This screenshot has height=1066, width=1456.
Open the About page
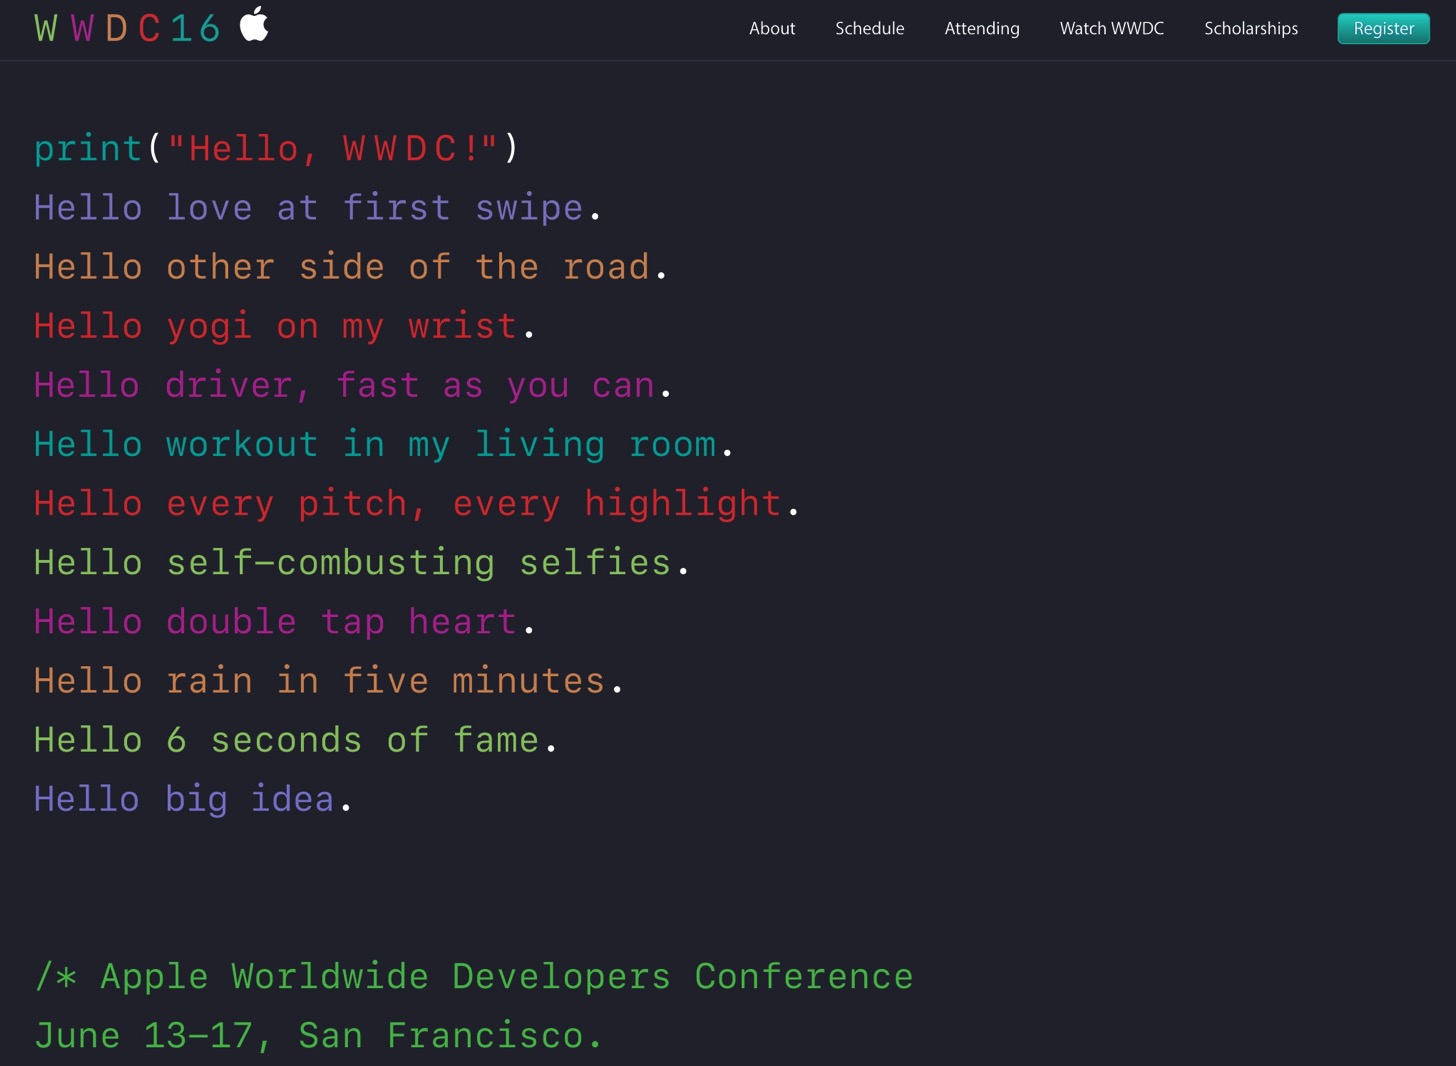click(772, 28)
